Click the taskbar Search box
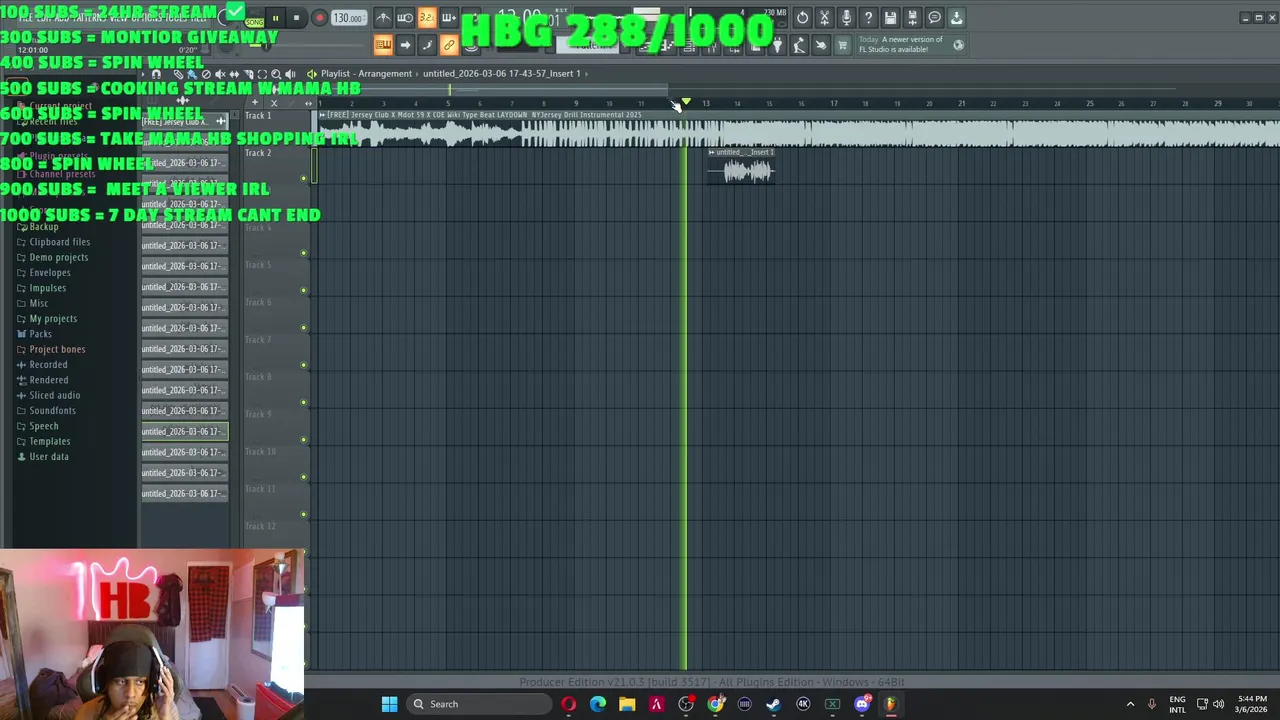 pos(481,704)
